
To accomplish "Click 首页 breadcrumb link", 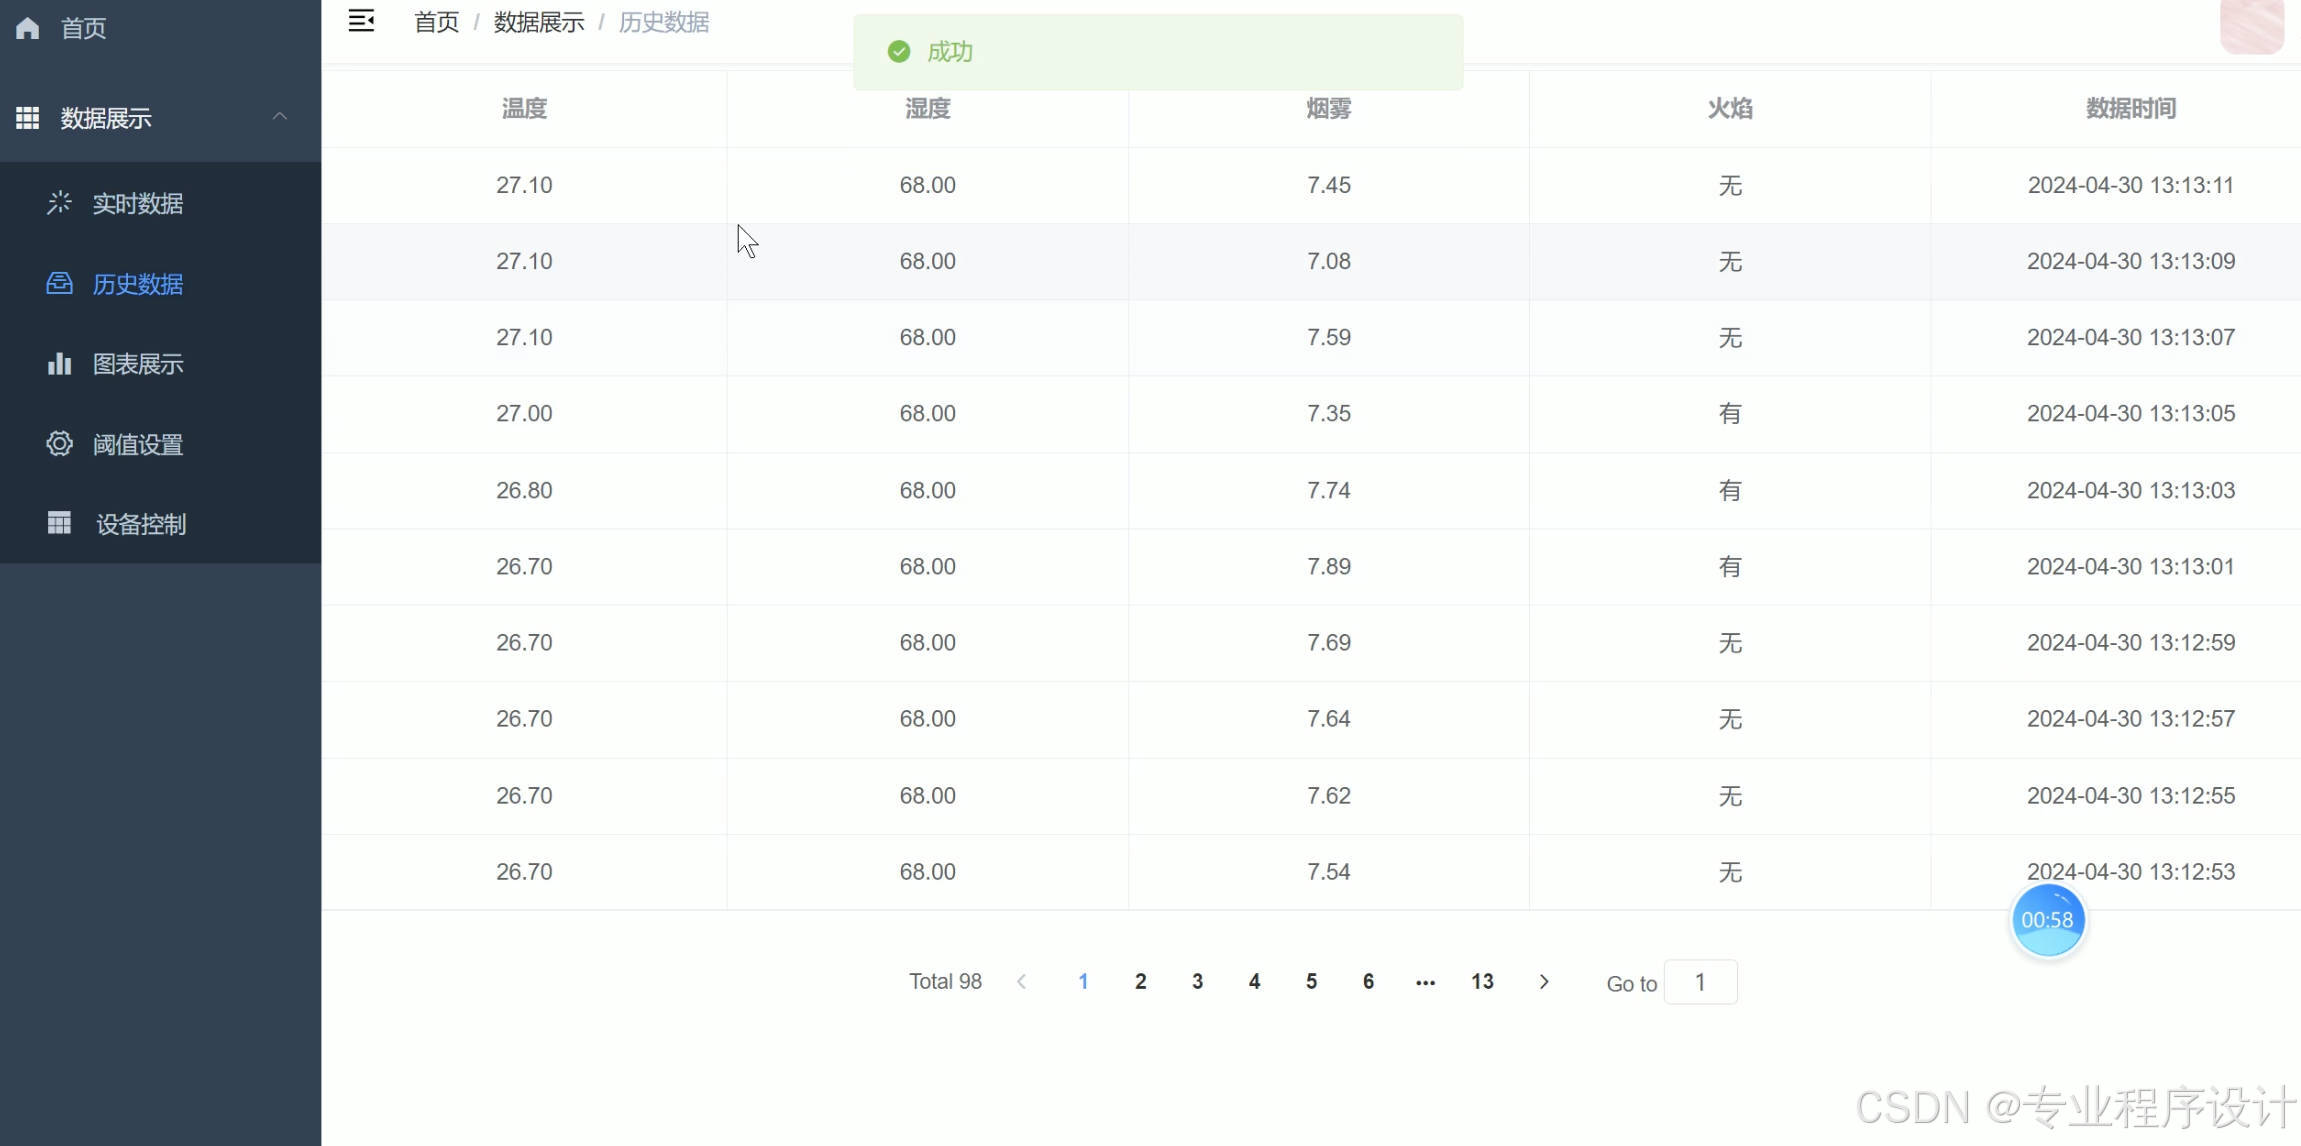I will (x=436, y=22).
